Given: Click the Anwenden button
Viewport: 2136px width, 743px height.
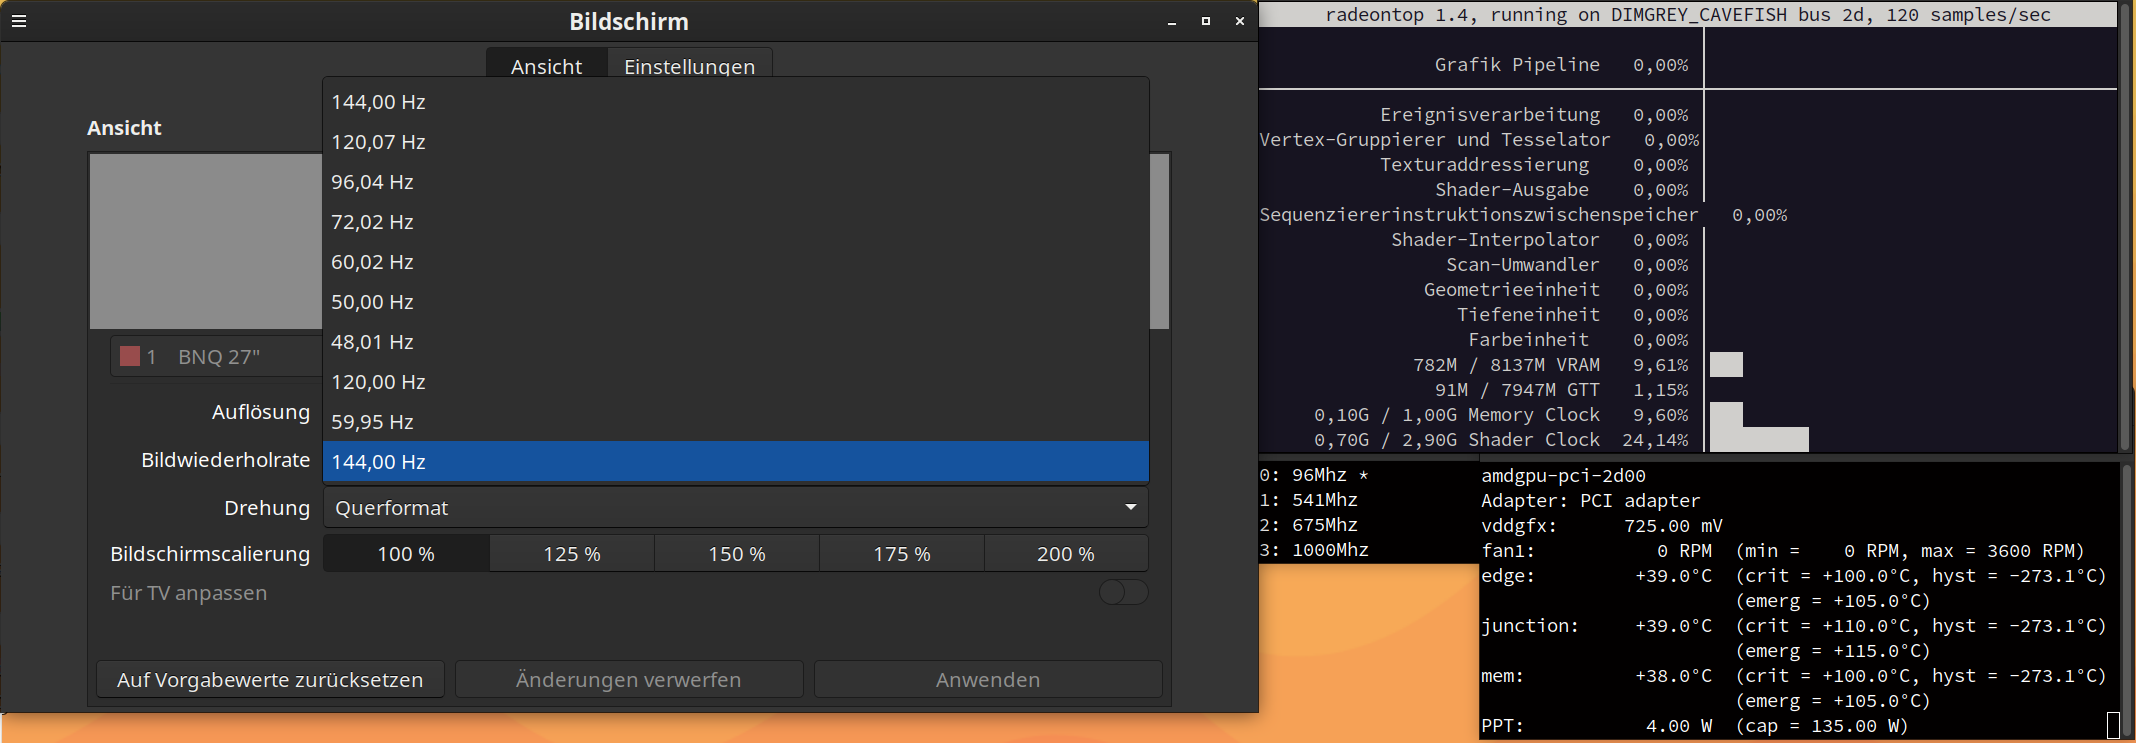Looking at the screenshot, I should coord(988,680).
